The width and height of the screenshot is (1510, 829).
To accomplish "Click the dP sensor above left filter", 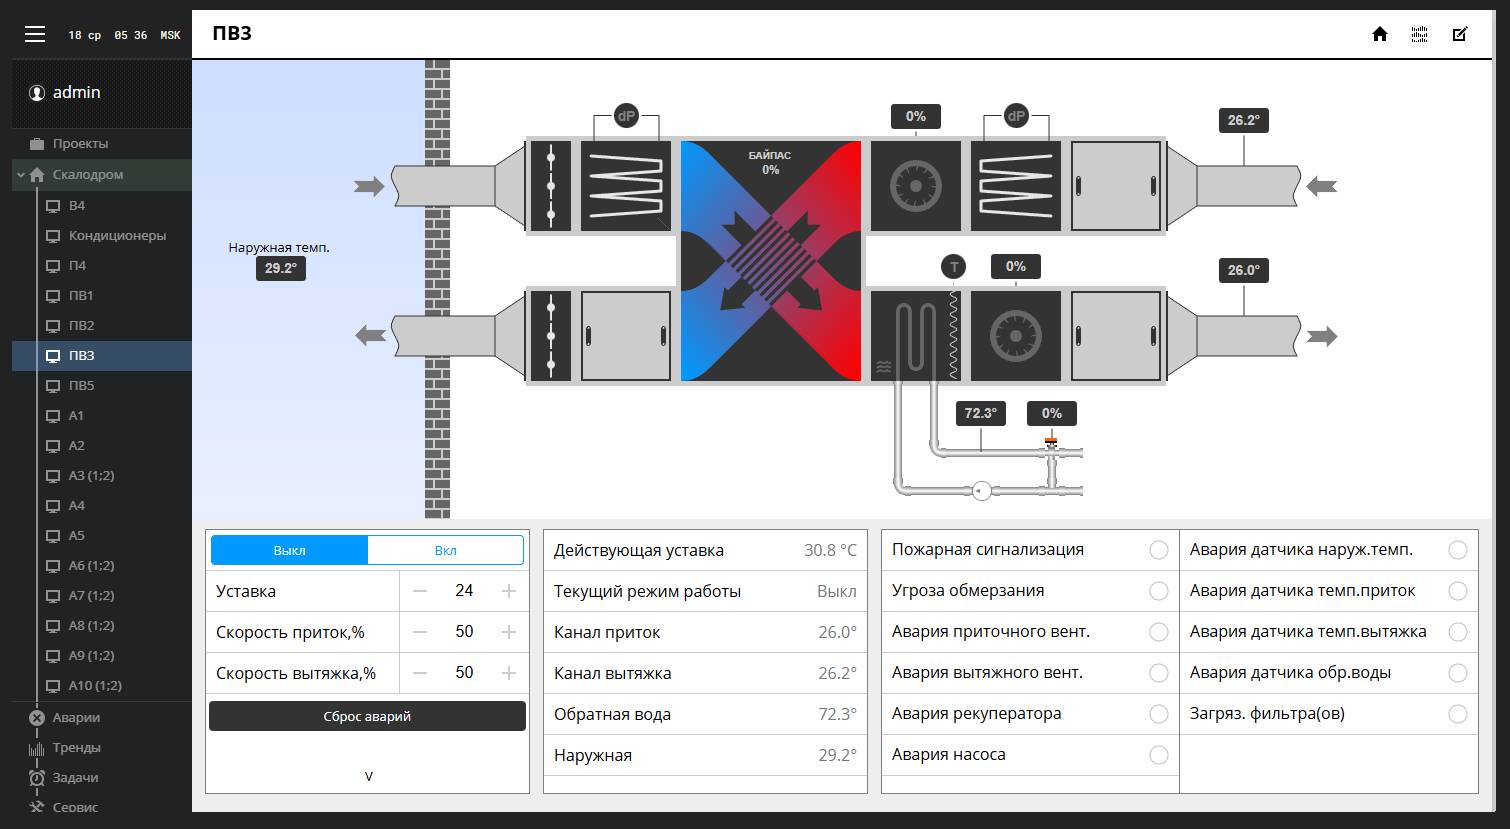I will [626, 116].
